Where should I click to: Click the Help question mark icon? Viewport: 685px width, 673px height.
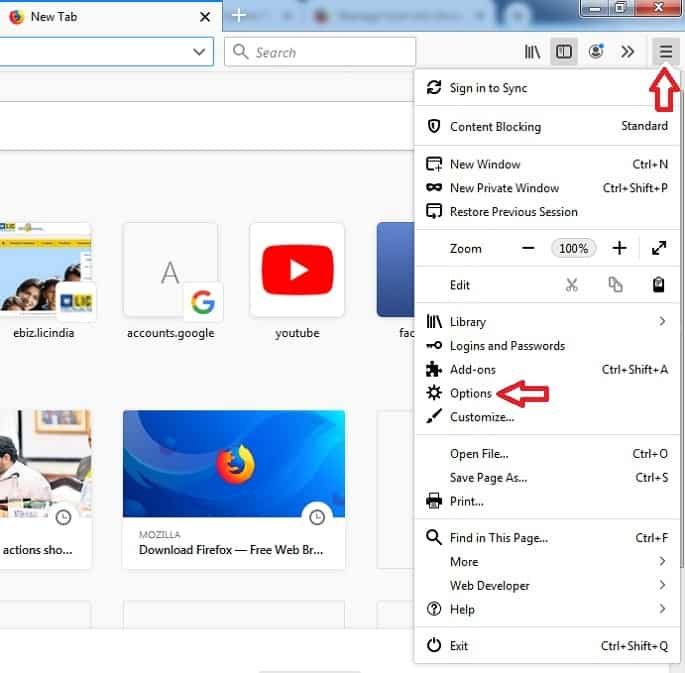(433, 609)
